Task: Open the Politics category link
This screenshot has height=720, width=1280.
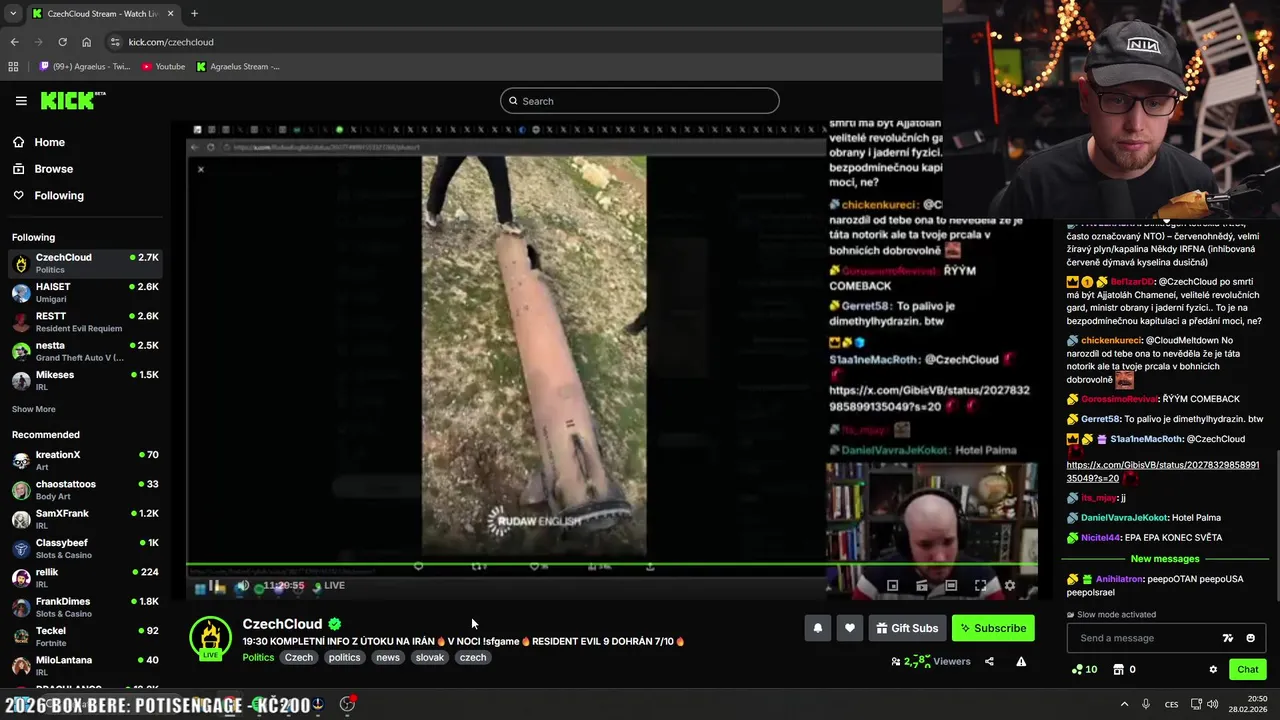Action: (258, 657)
